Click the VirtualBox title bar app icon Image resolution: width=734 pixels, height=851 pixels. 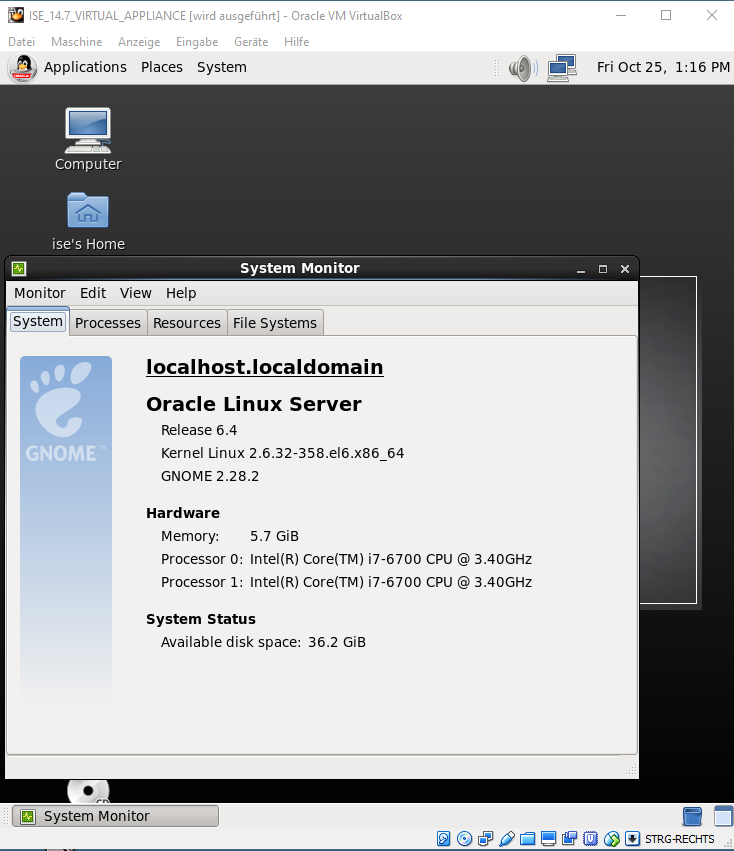(x=16, y=15)
